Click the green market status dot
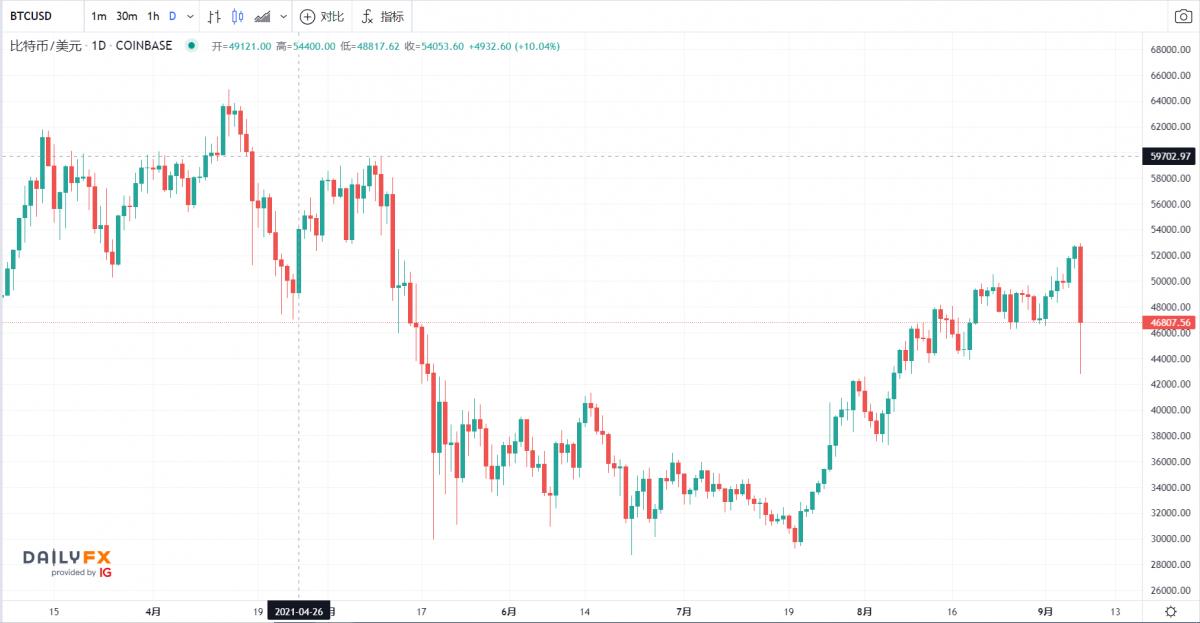1200x623 pixels. coord(190,46)
